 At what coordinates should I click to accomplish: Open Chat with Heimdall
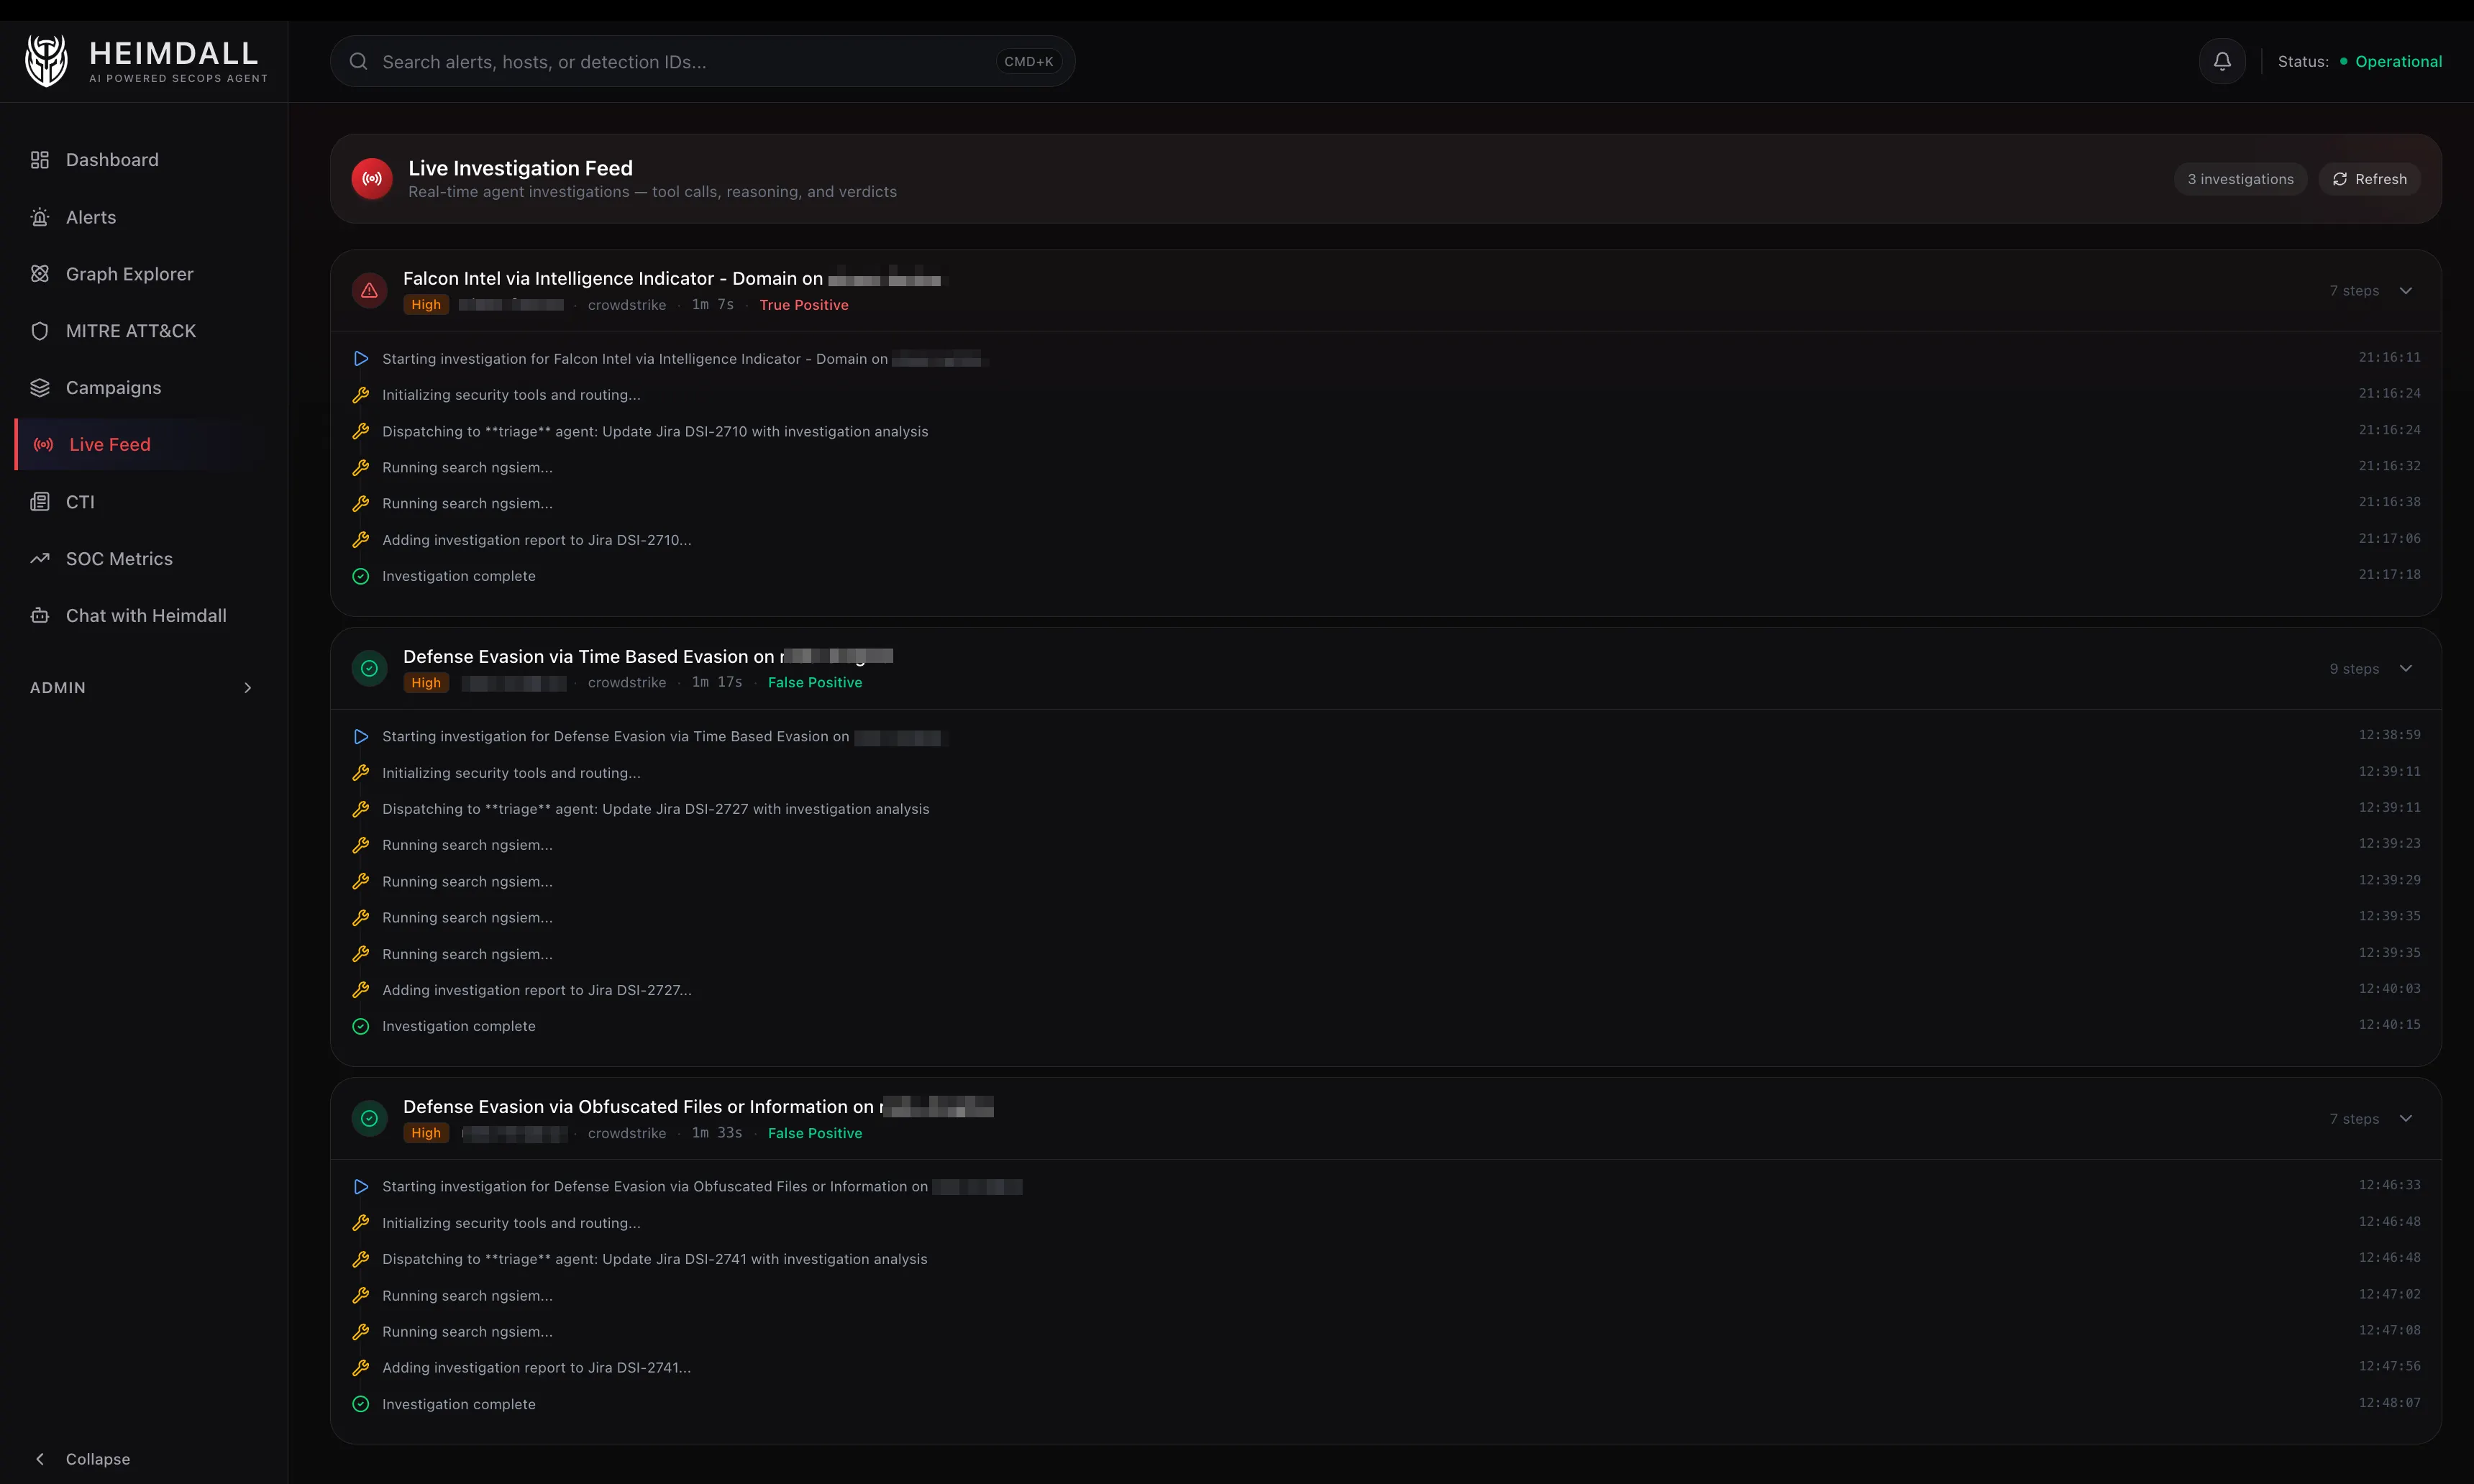[146, 615]
